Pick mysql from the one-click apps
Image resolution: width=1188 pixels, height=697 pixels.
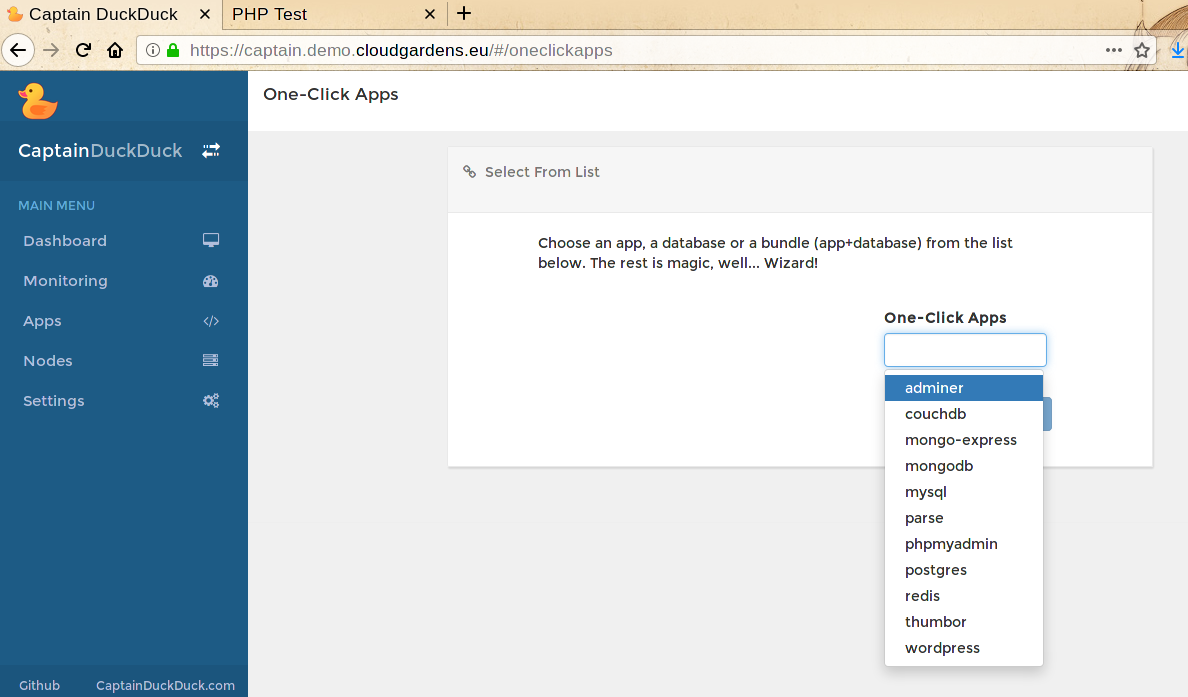(964, 492)
